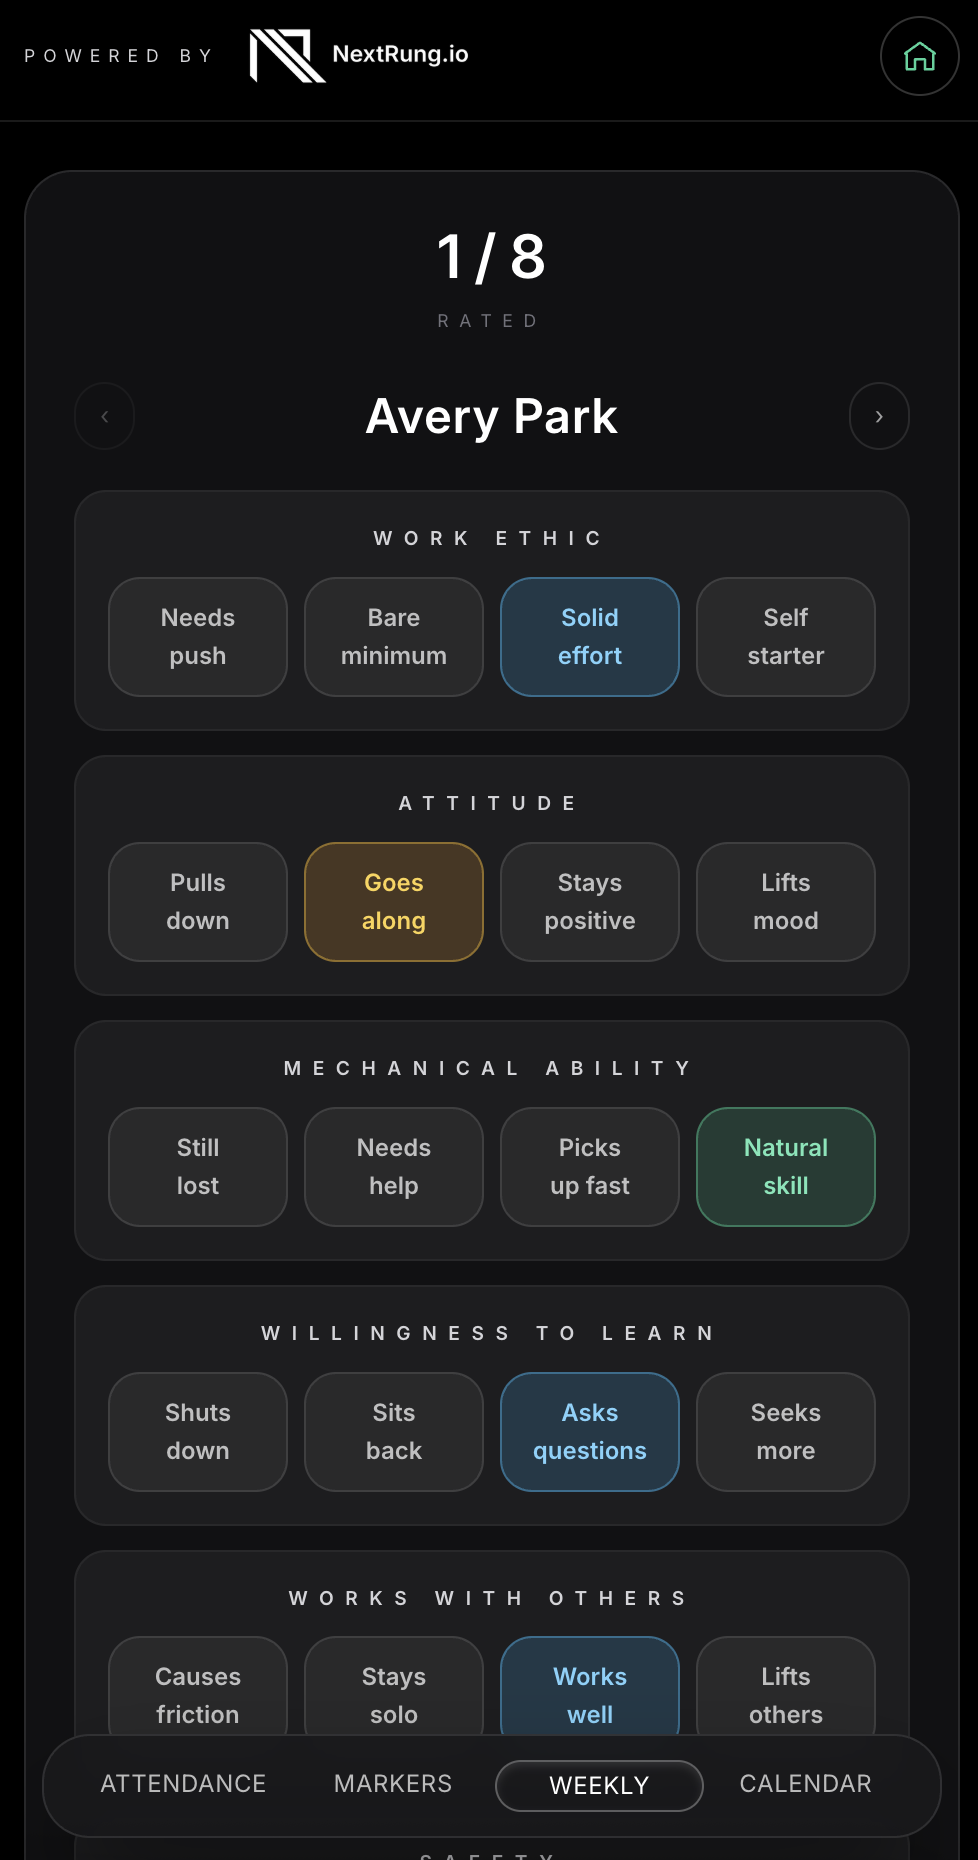Viewport: 978px width, 1860px height.
Task: Click the NextRung.io logo
Action: [358, 55]
